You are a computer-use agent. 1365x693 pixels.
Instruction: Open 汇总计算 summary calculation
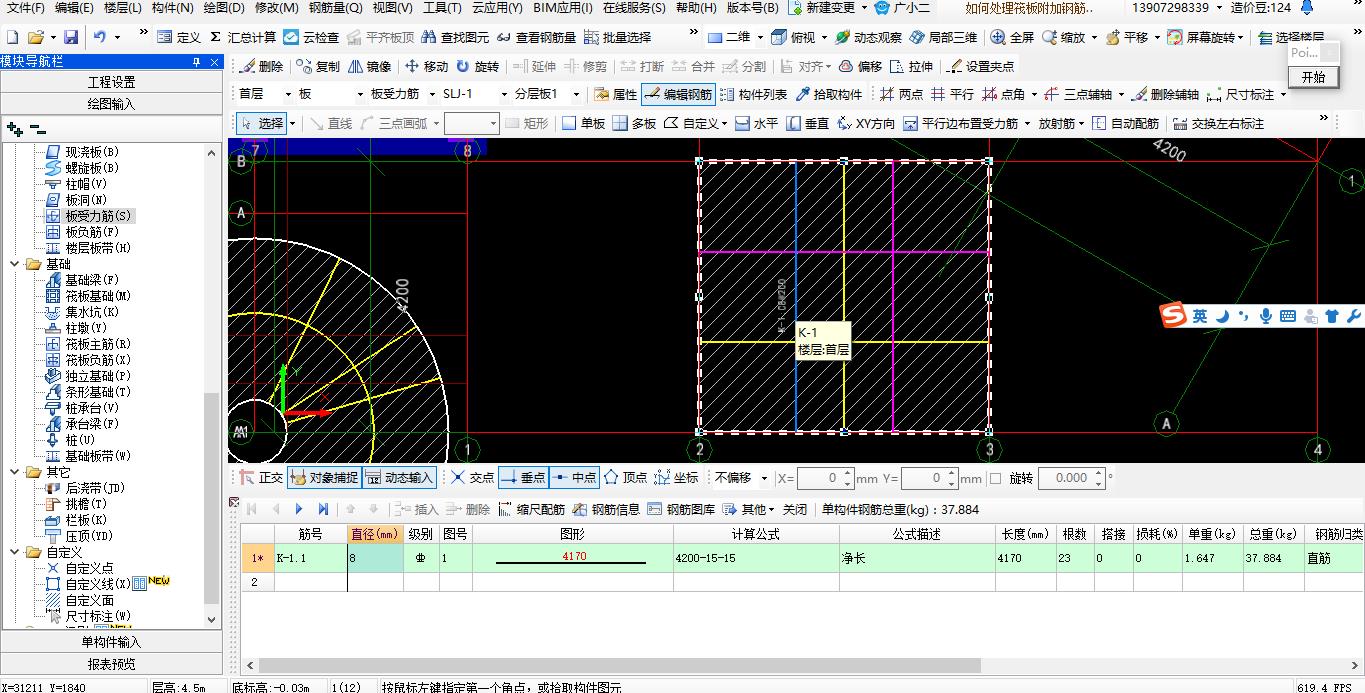click(x=243, y=37)
